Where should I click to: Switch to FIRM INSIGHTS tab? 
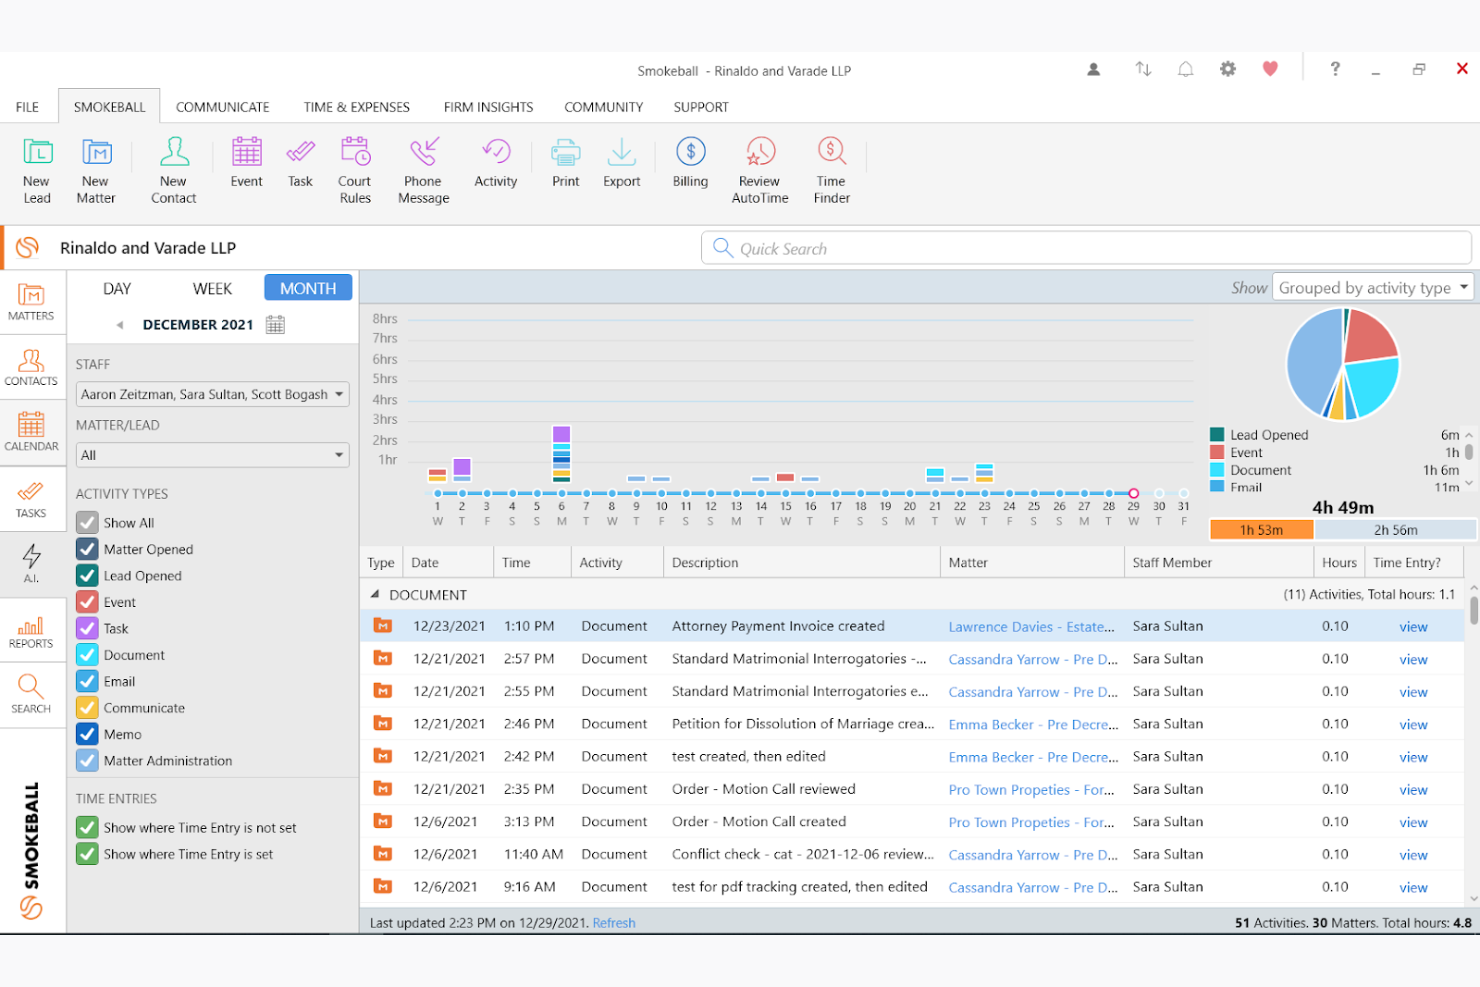pyautogui.click(x=489, y=107)
